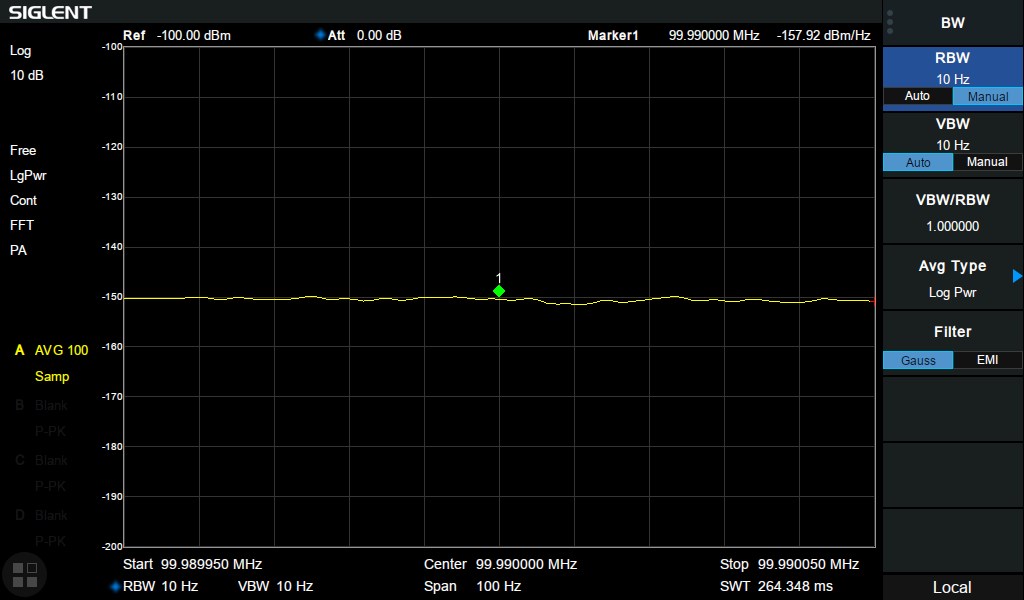This screenshot has height=600, width=1024.
Task: Click the red indicator at trace end
Action: tap(873, 300)
